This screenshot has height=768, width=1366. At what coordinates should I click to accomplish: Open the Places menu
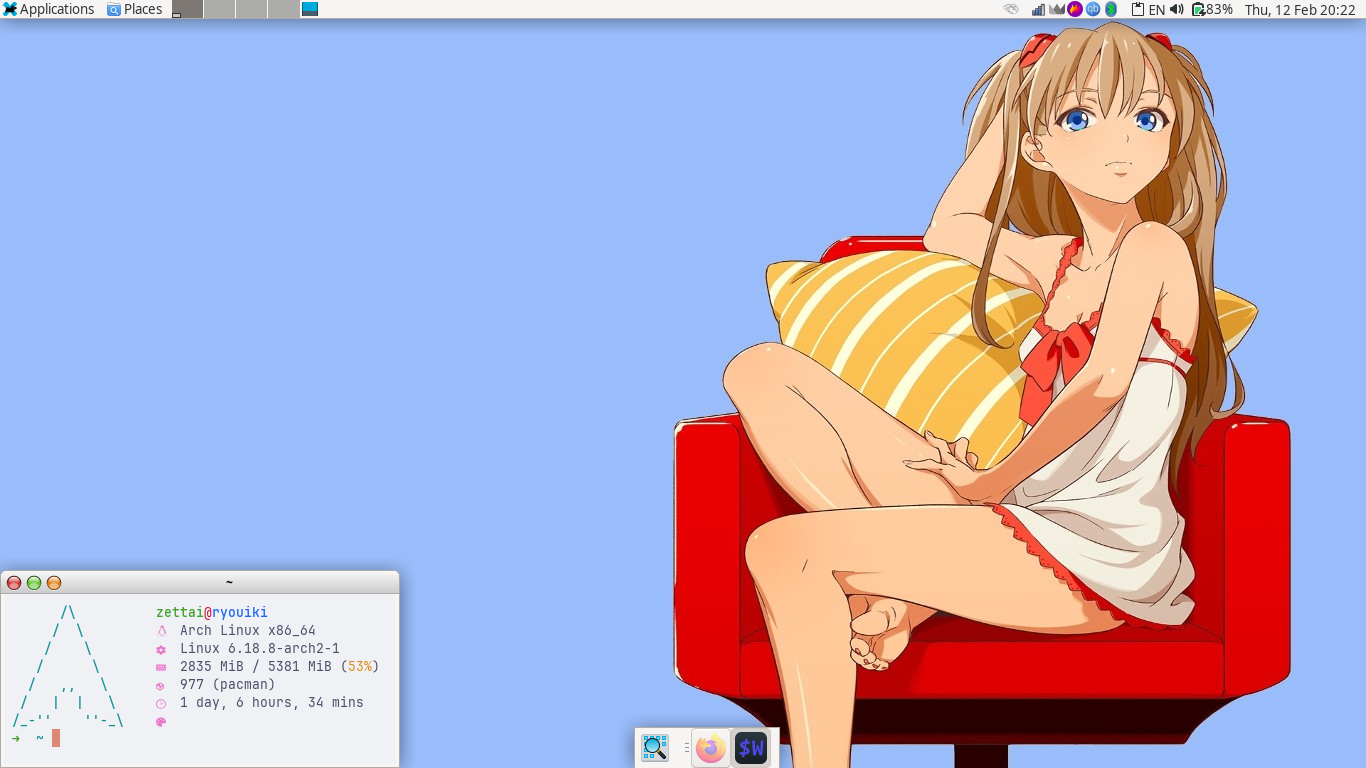(x=135, y=9)
